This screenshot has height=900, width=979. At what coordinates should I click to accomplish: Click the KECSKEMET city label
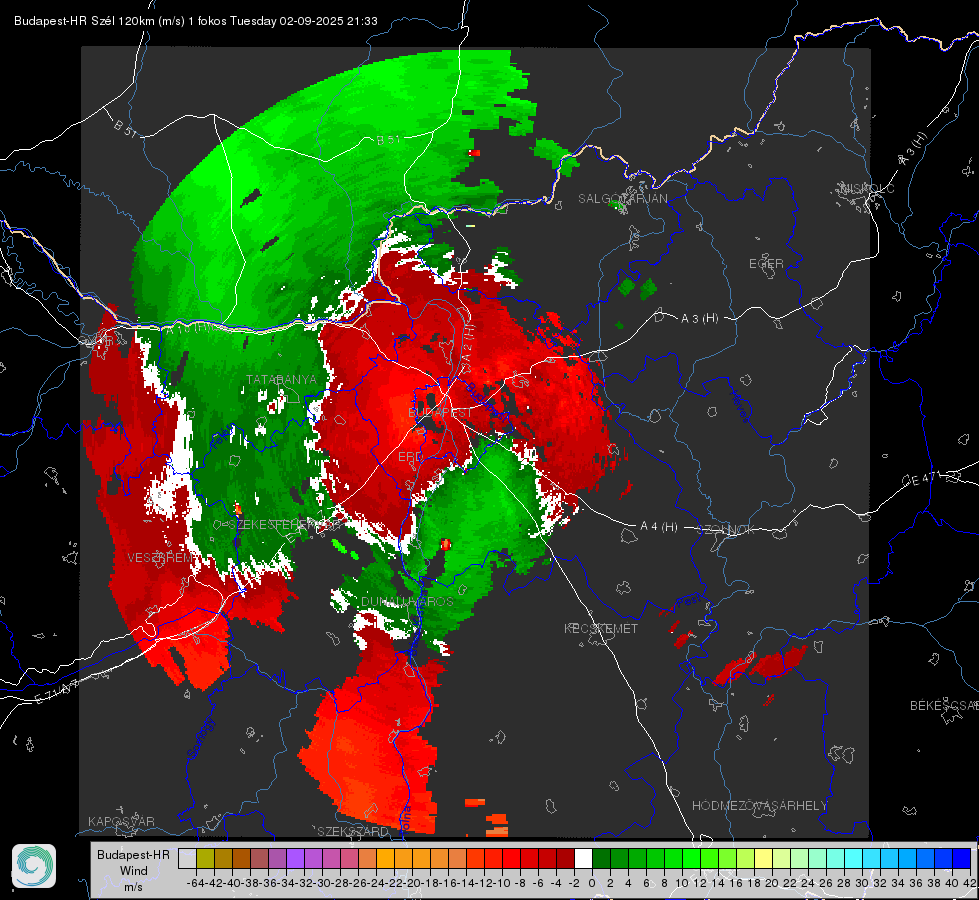(601, 629)
